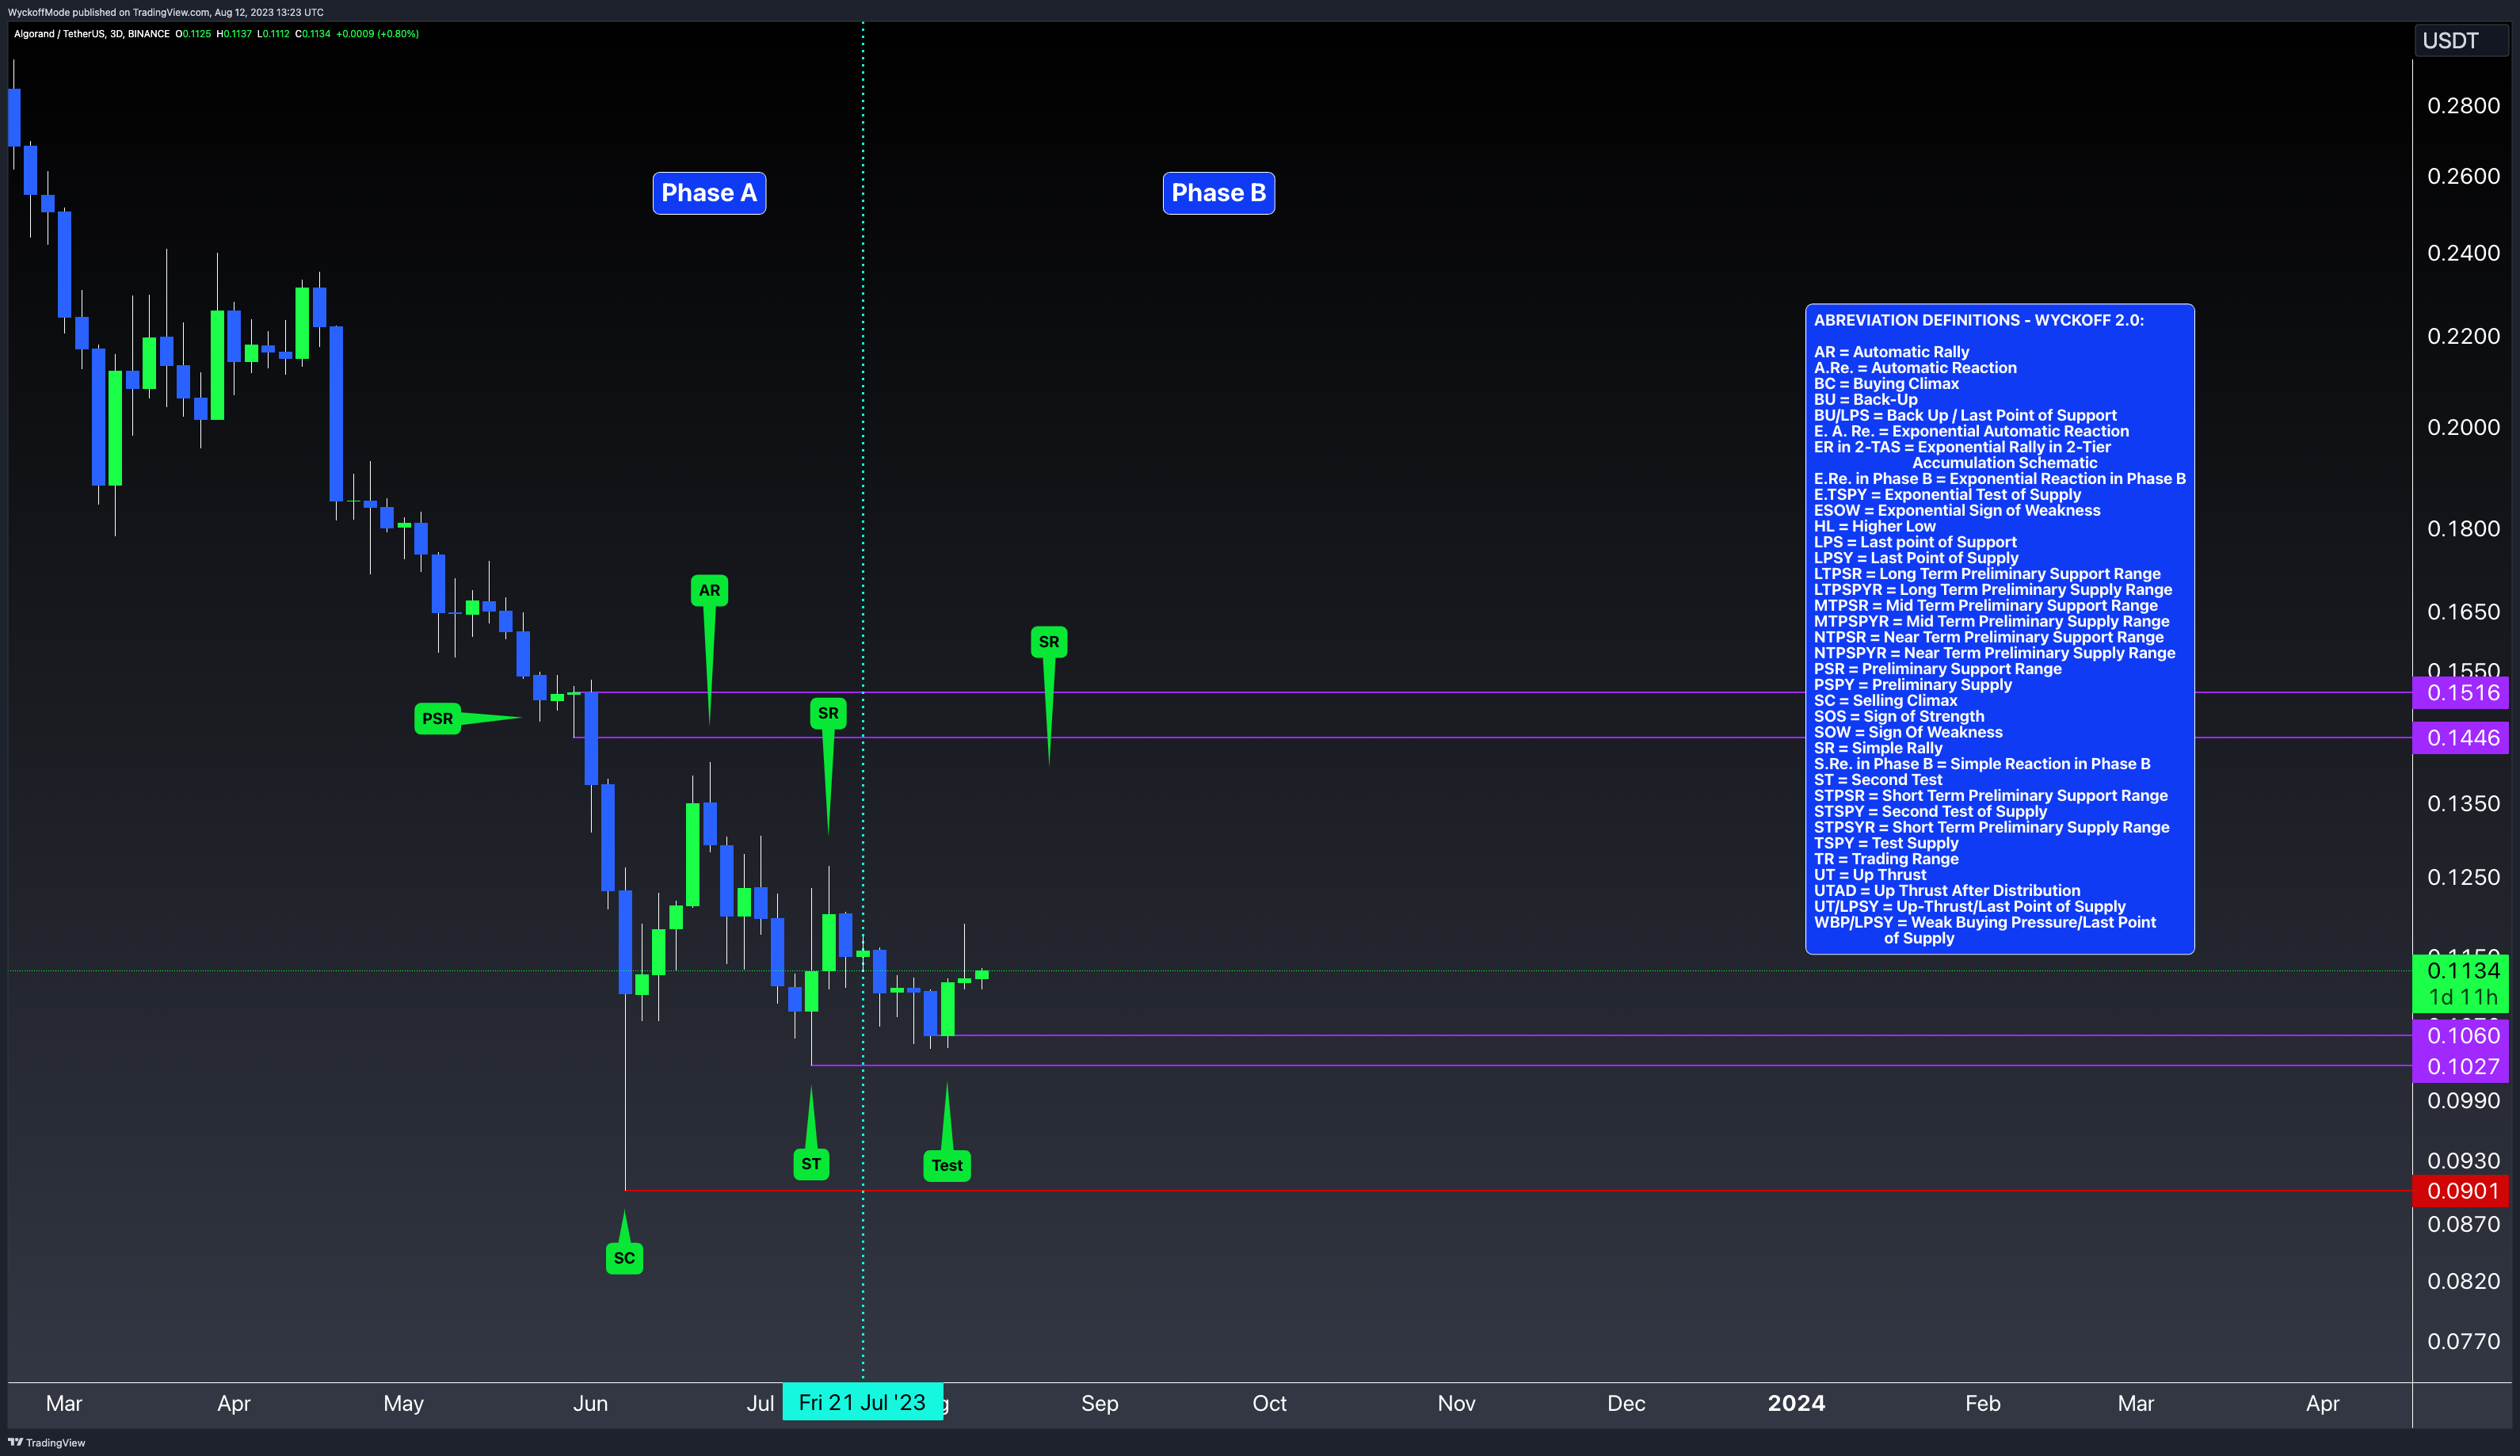This screenshot has width=2520, height=1456.
Task: Click the Oct label on time axis
Action: coord(1269,1403)
